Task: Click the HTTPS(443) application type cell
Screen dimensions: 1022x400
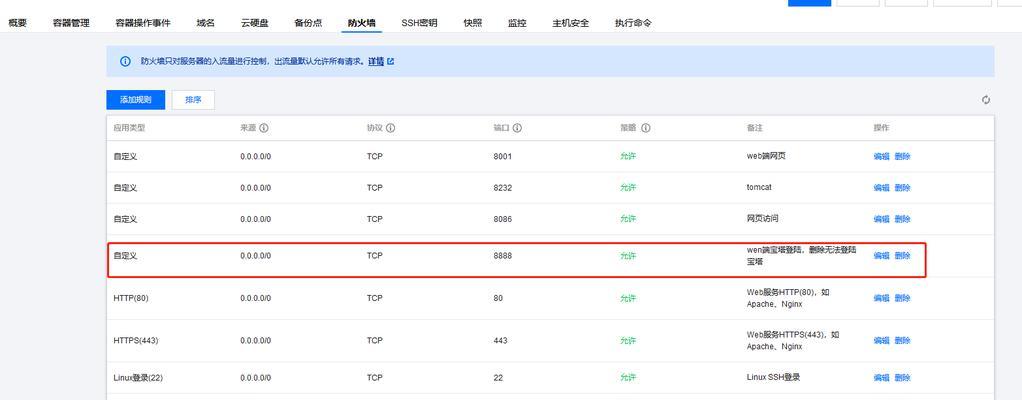Action: pos(136,341)
